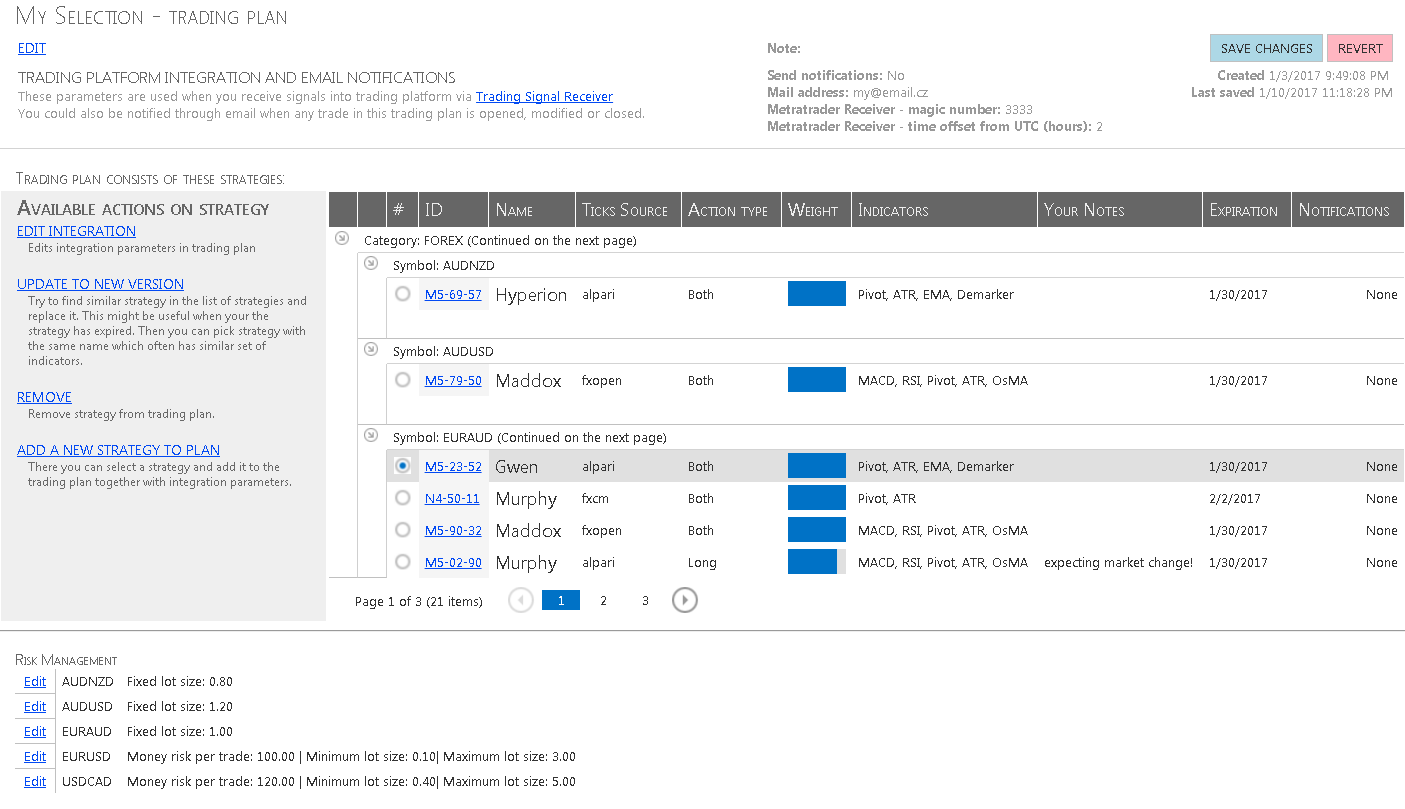Open Trading Signal Receiver link
Screen dimensions: 1405x809
(x=544, y=96)
